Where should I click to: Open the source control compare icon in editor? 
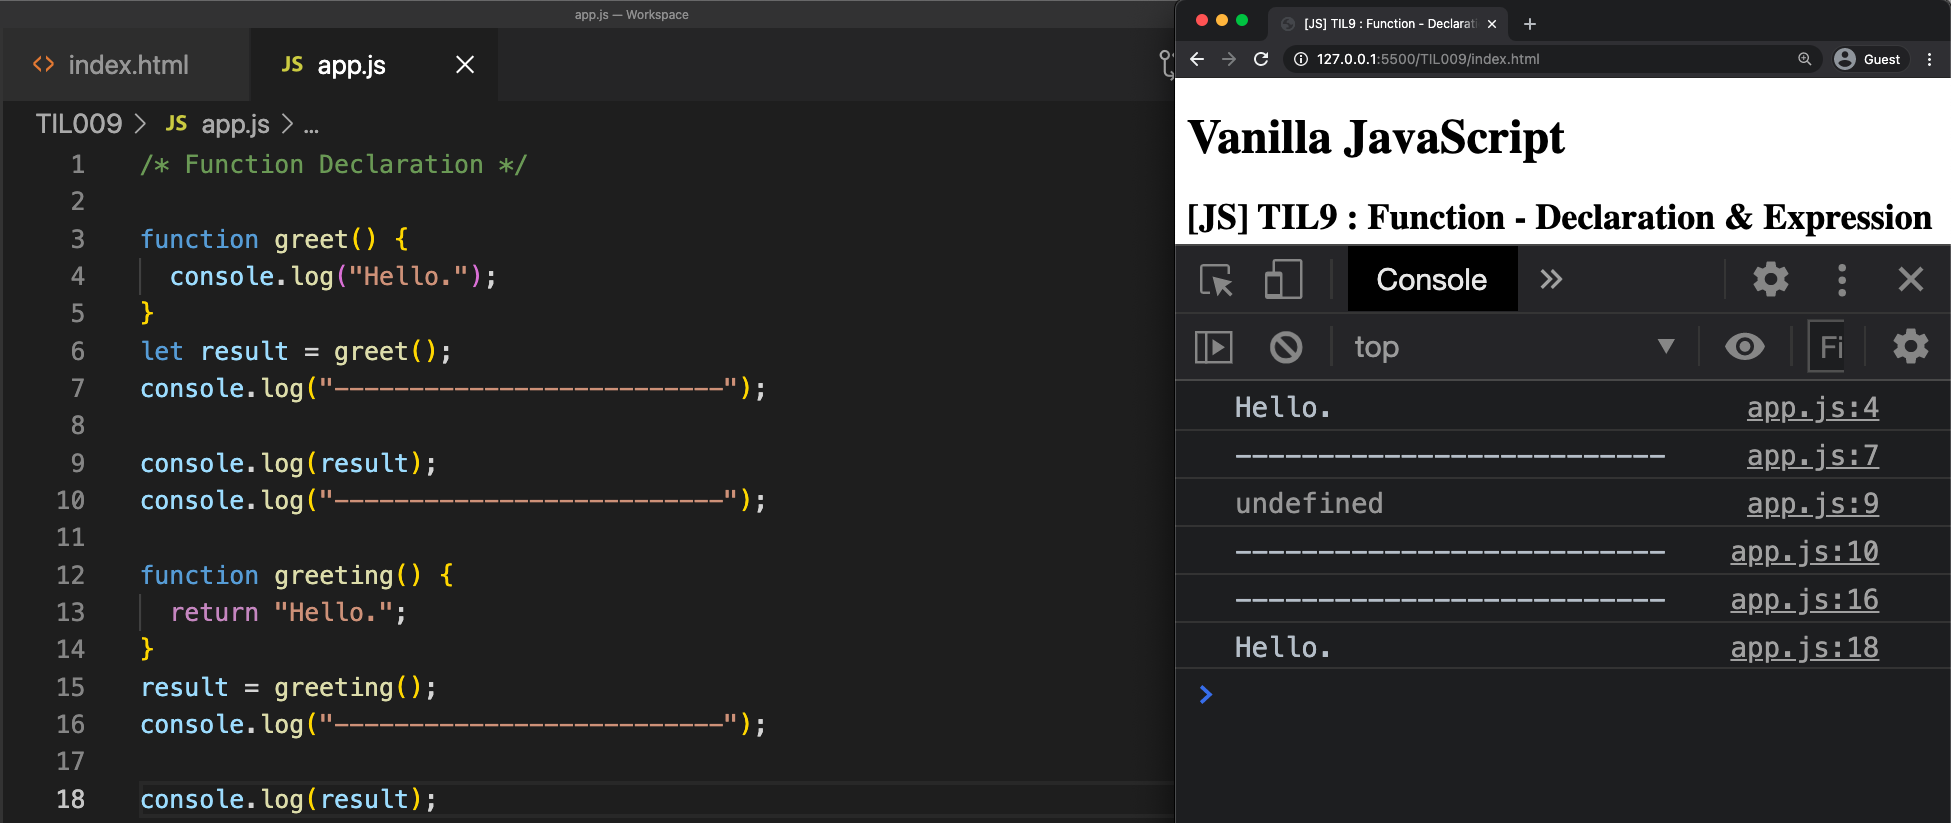coord(1166,65)
